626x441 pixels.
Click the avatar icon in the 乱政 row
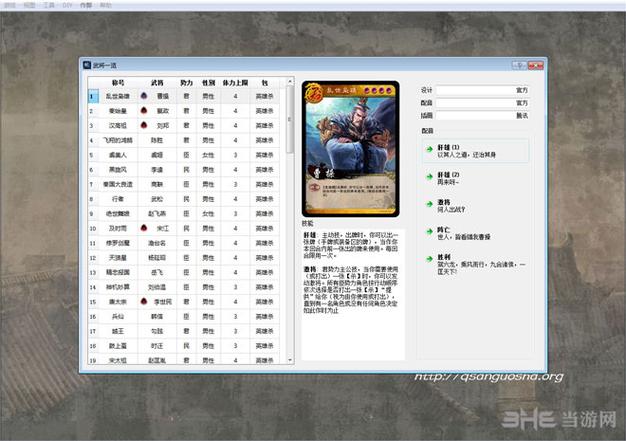click(143, 112)
